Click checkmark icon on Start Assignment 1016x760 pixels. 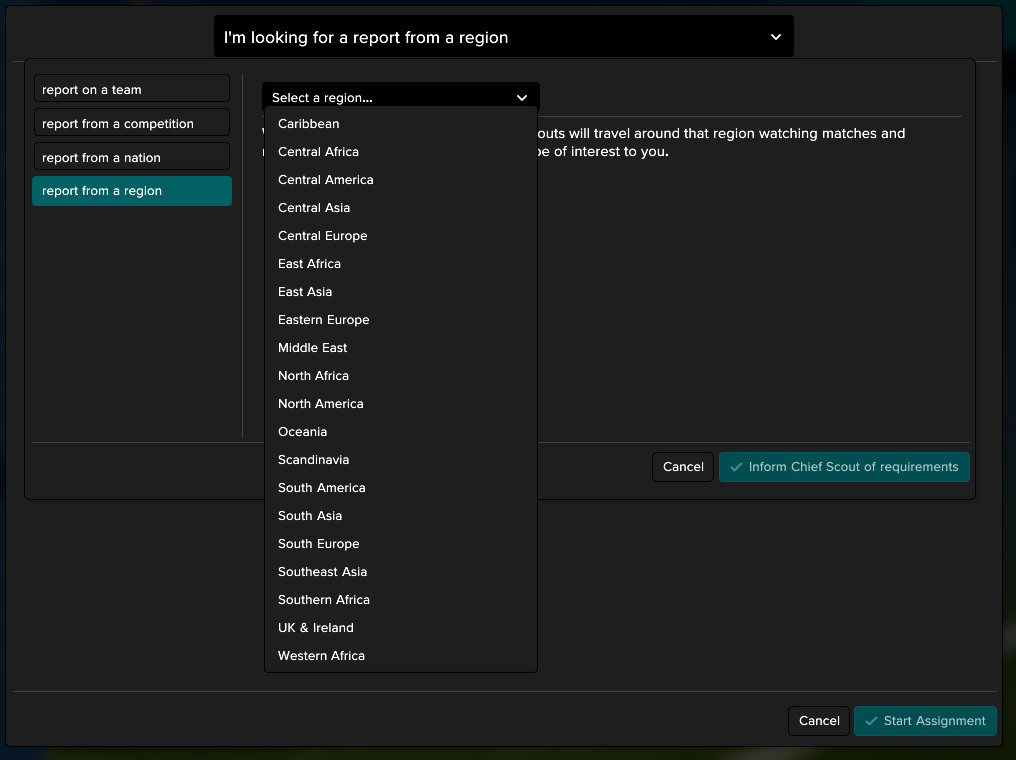tap(872, 721)
